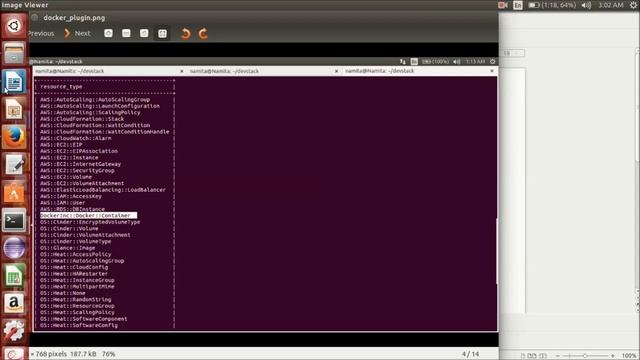Rotate image counterclockwise
640x360 pixels.
point(185,33)
